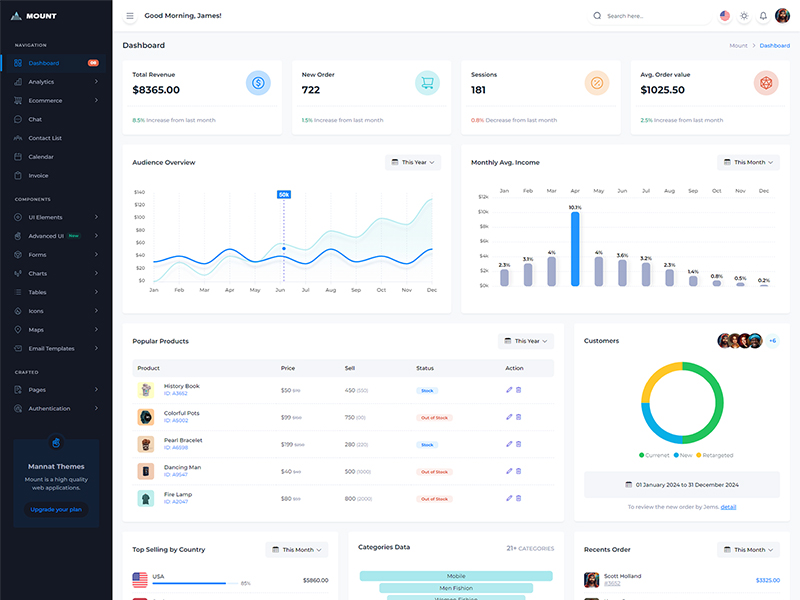Click the Total Revenue dollar icon
Viewport: 800px width, 600px height.
pyautogui.click(x=258, y=83)
